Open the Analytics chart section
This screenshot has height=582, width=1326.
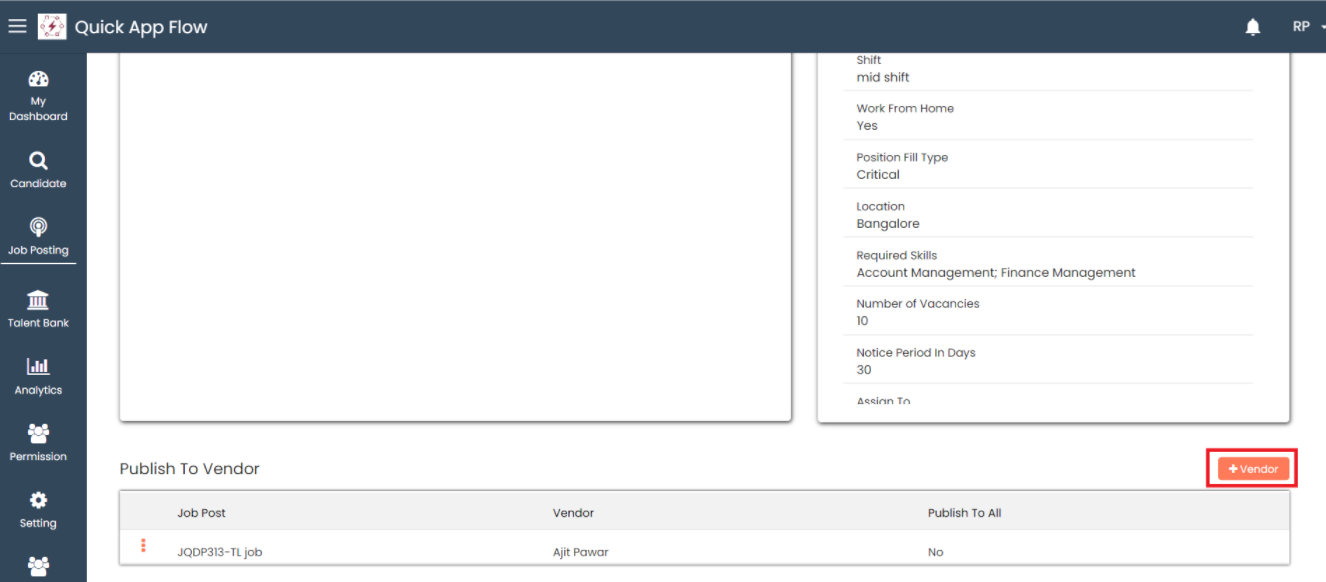[x=38, y=376]
